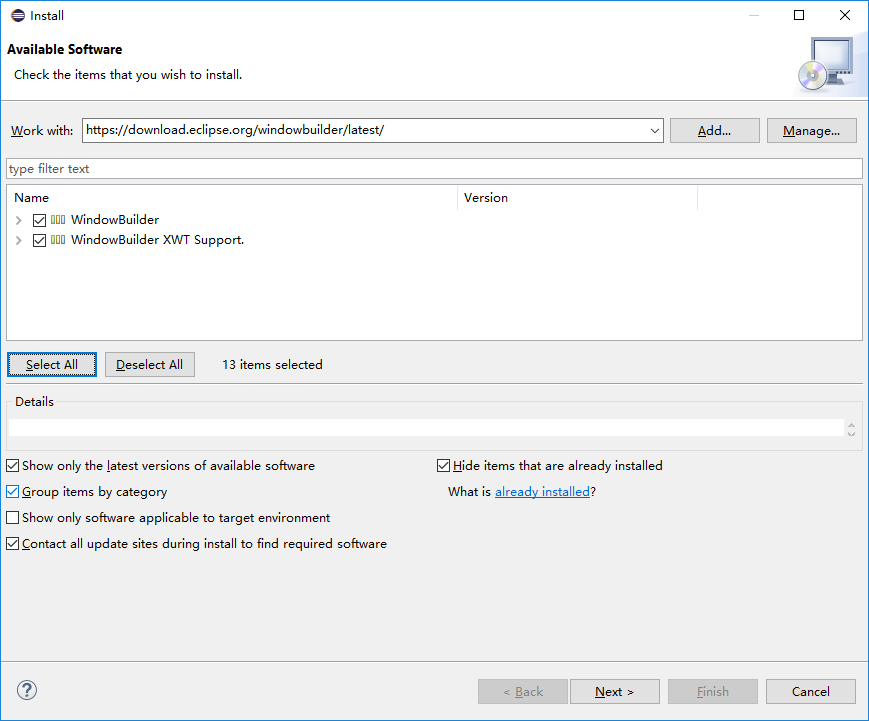The image size is (869, 721).
Task: Click the Details scroll down arrow
Action: coord(852,433)
